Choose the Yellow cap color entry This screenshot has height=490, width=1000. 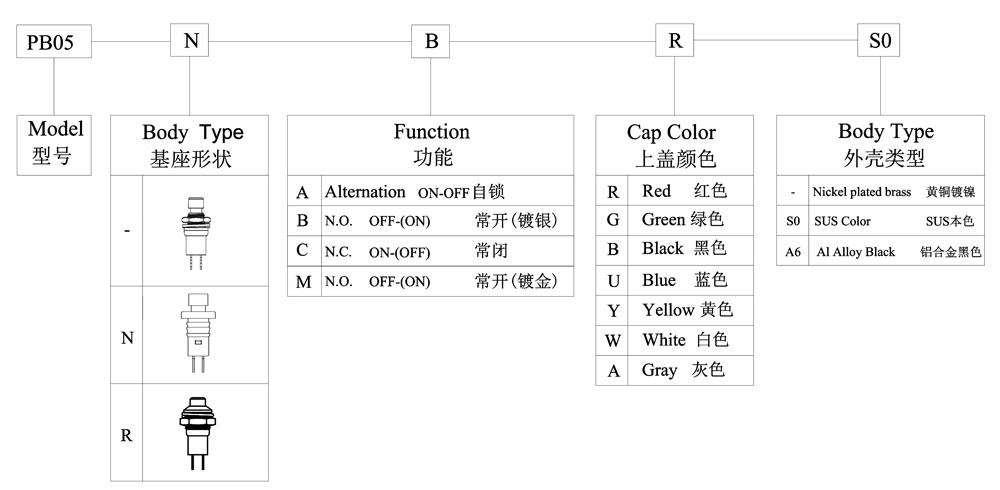[674, 310]
